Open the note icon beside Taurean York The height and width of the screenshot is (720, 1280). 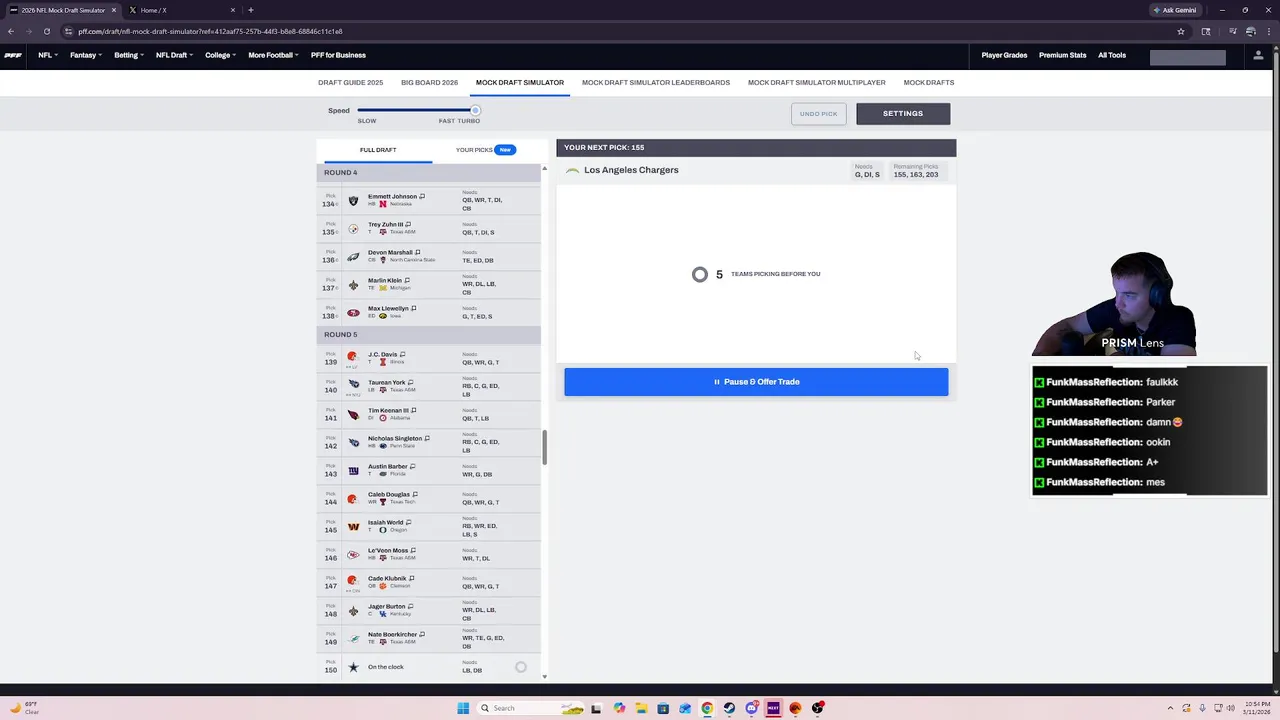tap(410, 382)
